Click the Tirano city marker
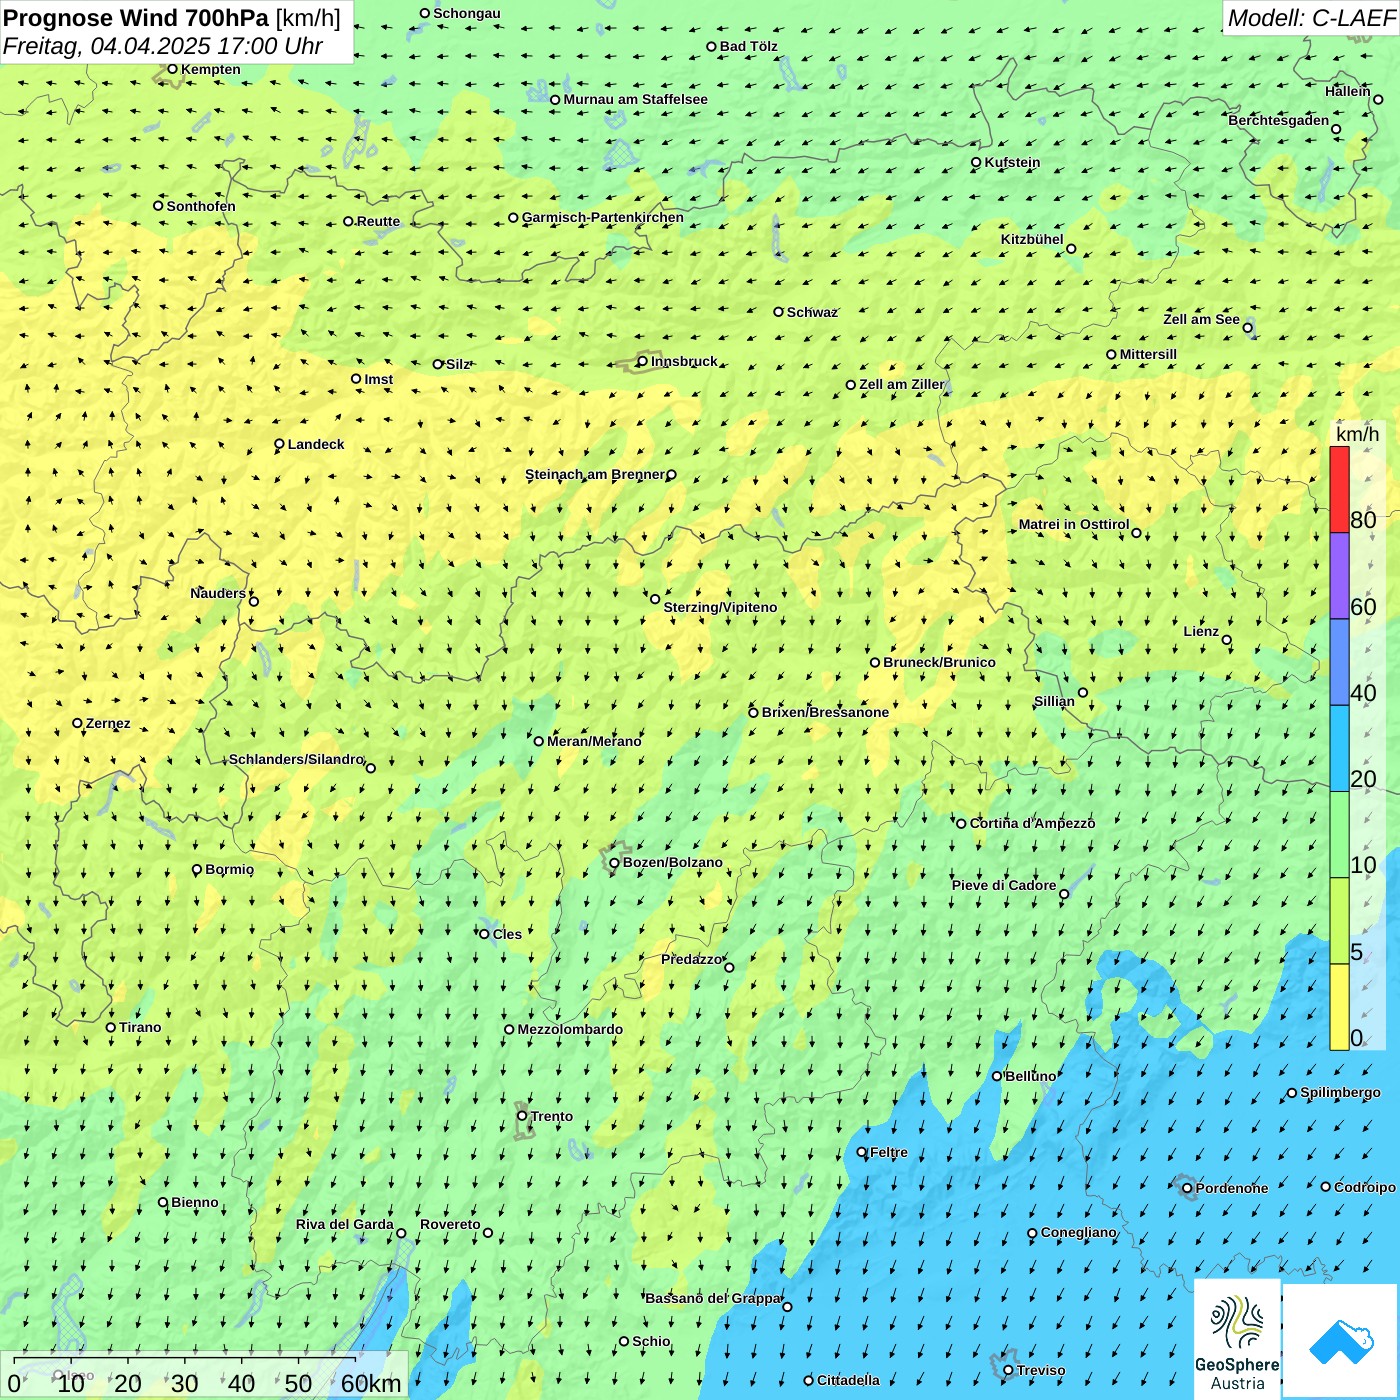The image size is (1400, 1400). pos(111,1027)
